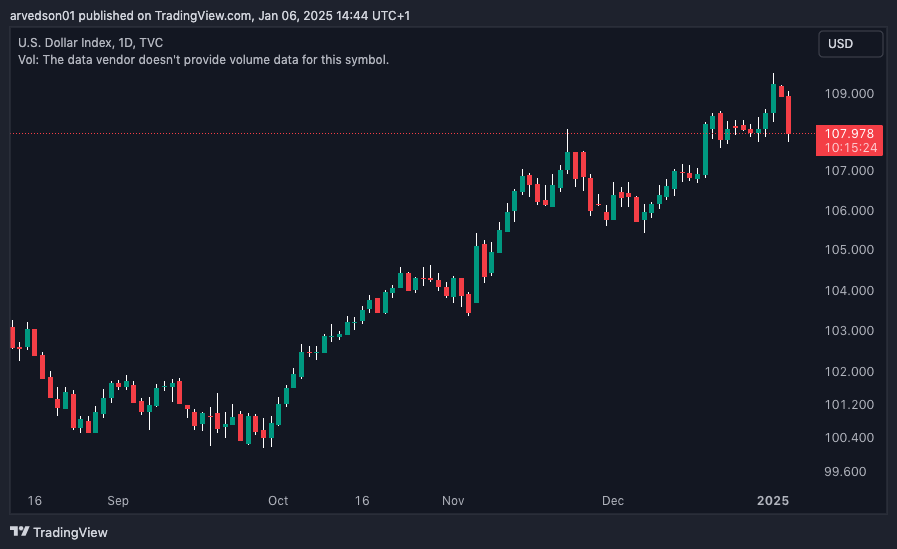Click the volume data notice text
The image size is (897, 549).
(x=203, y=59)
